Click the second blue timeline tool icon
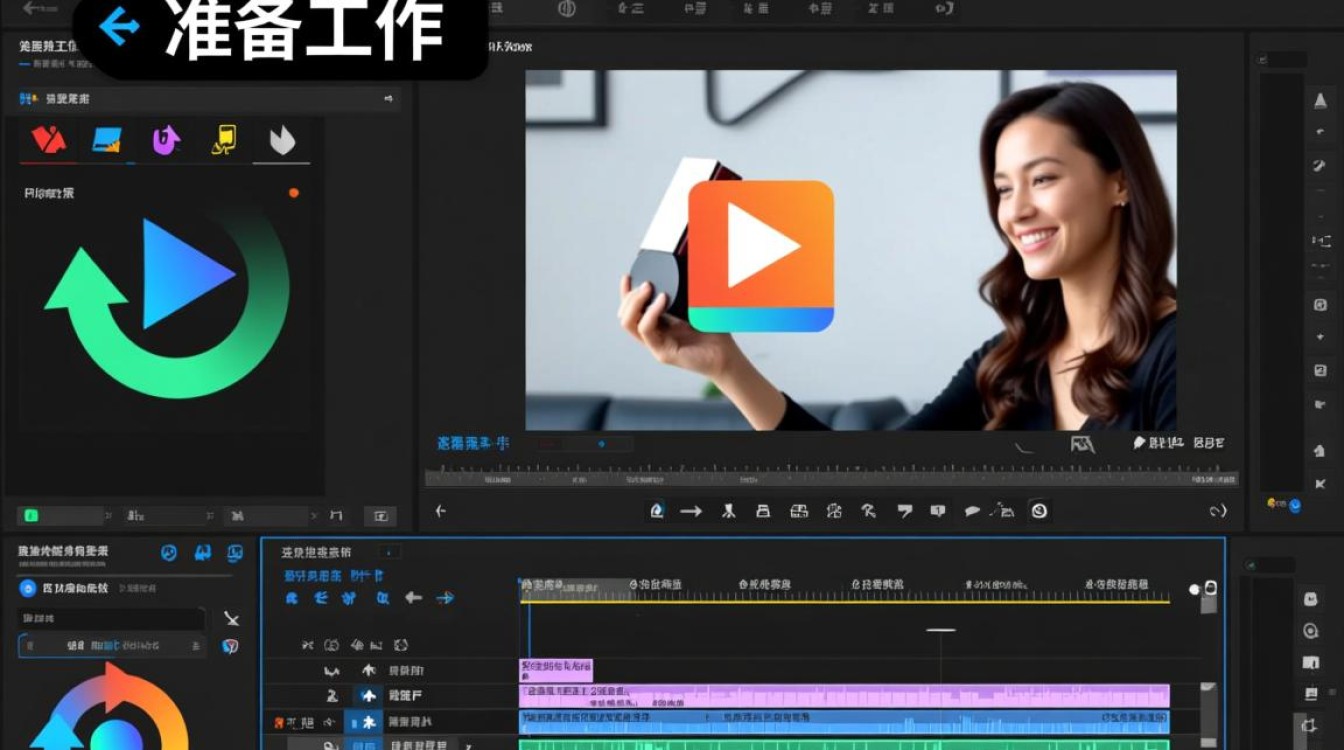This screenshot has width=1344, height=750. pos(321,598)
